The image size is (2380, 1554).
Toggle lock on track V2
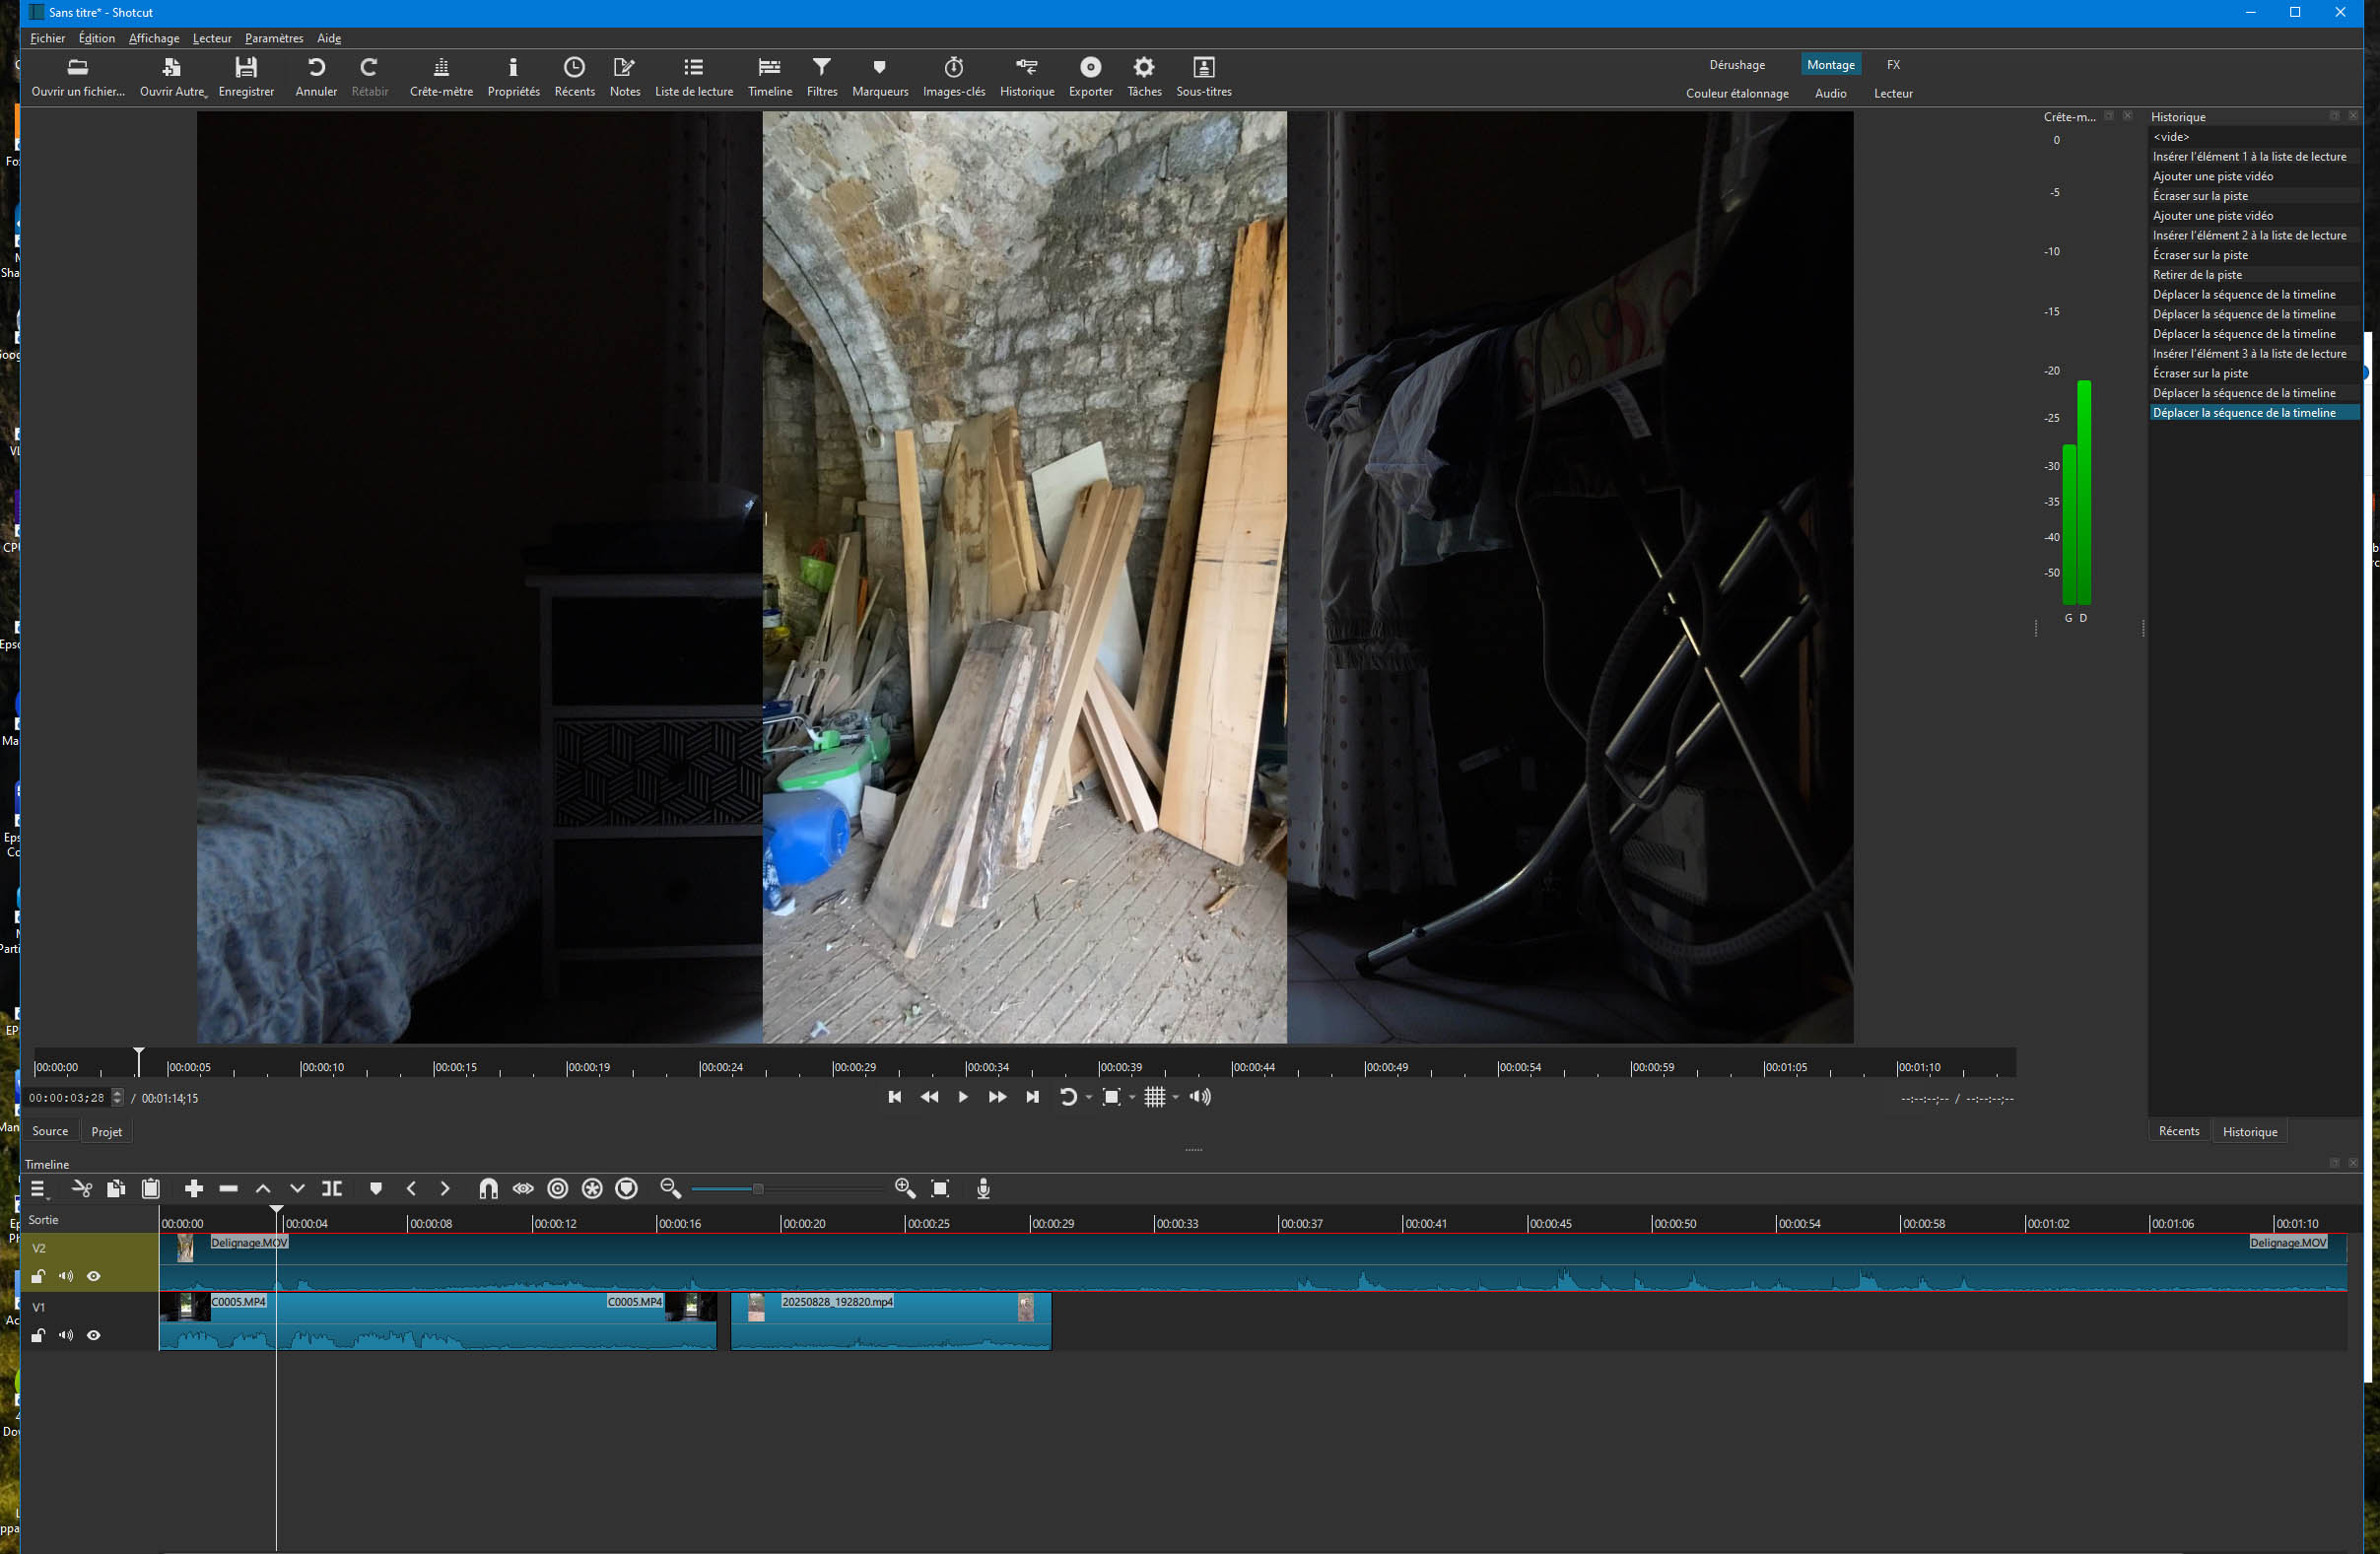38,1276
